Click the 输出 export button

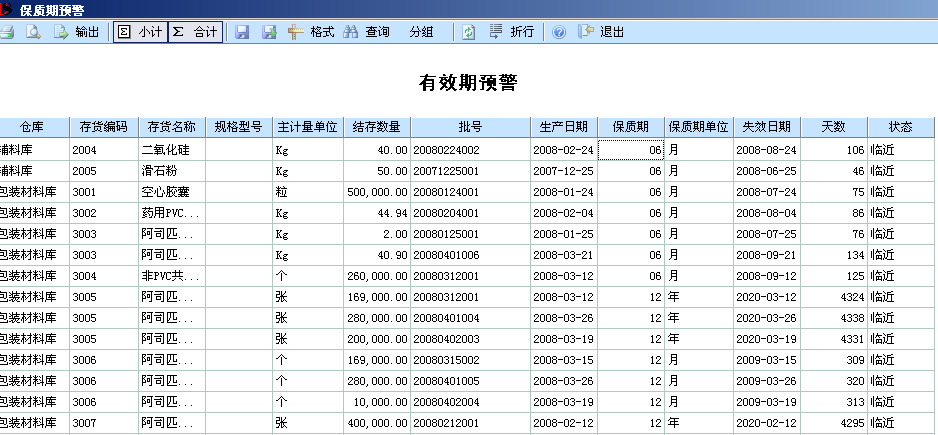pyautogui.click(x=77, y=32)
